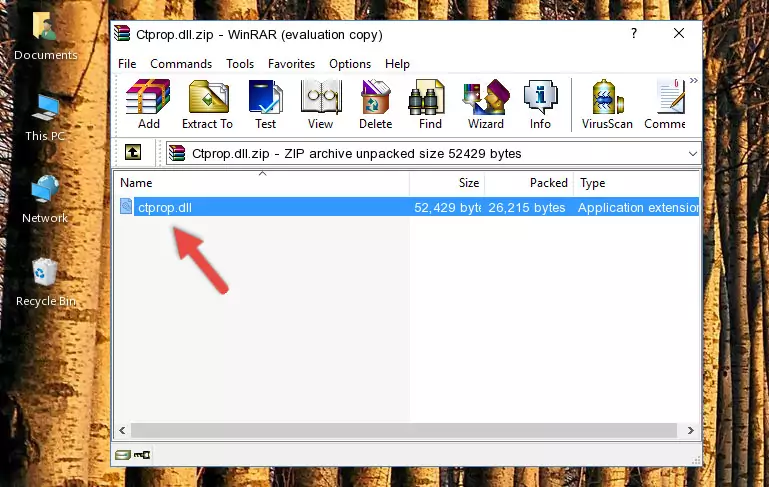The height and width of the screenshot is (487, 769).
Task: Open the address bar dropdown
Action: 692,154
